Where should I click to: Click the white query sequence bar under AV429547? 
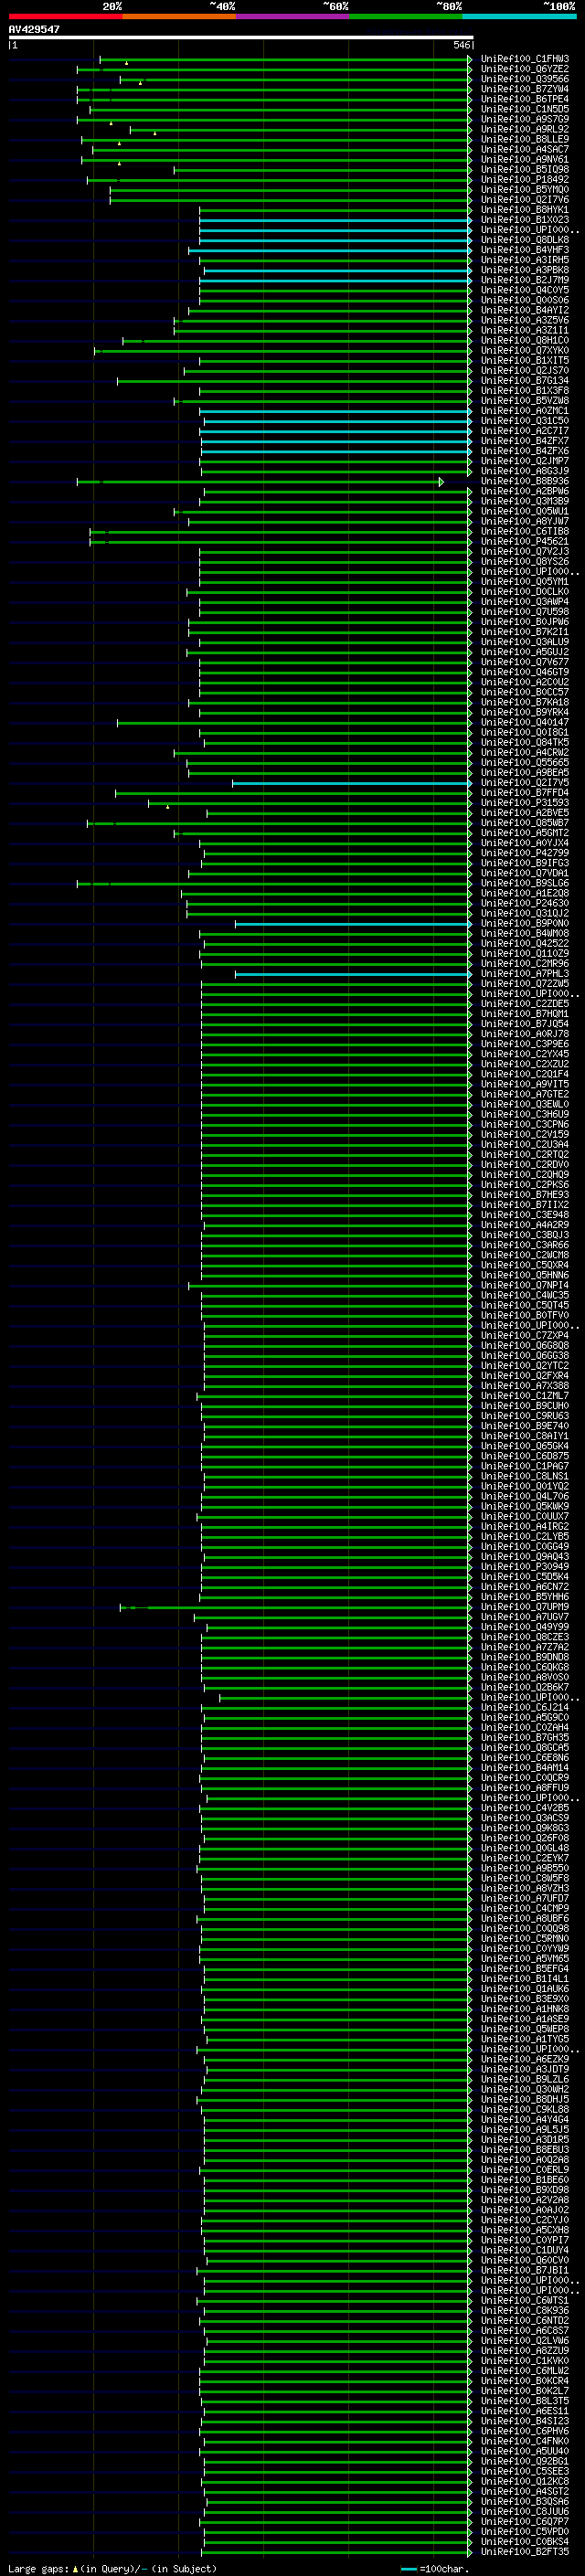pos(241,37)
